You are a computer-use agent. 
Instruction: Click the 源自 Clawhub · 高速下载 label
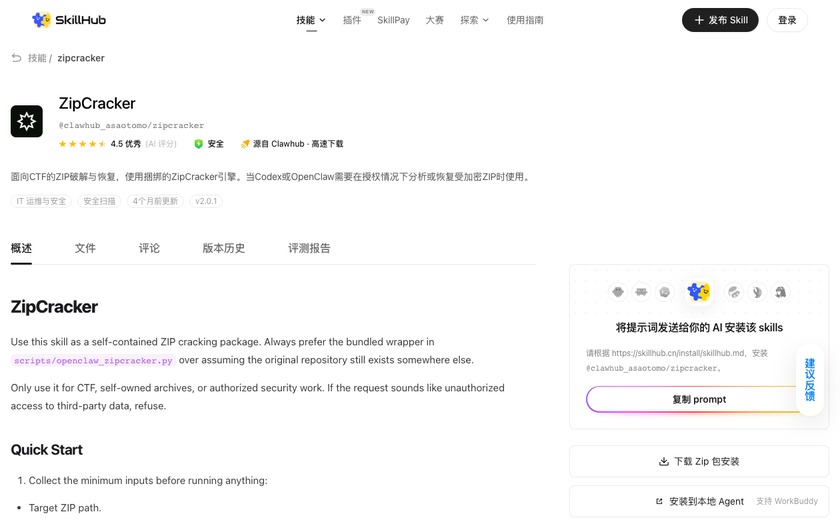point(298,144)
